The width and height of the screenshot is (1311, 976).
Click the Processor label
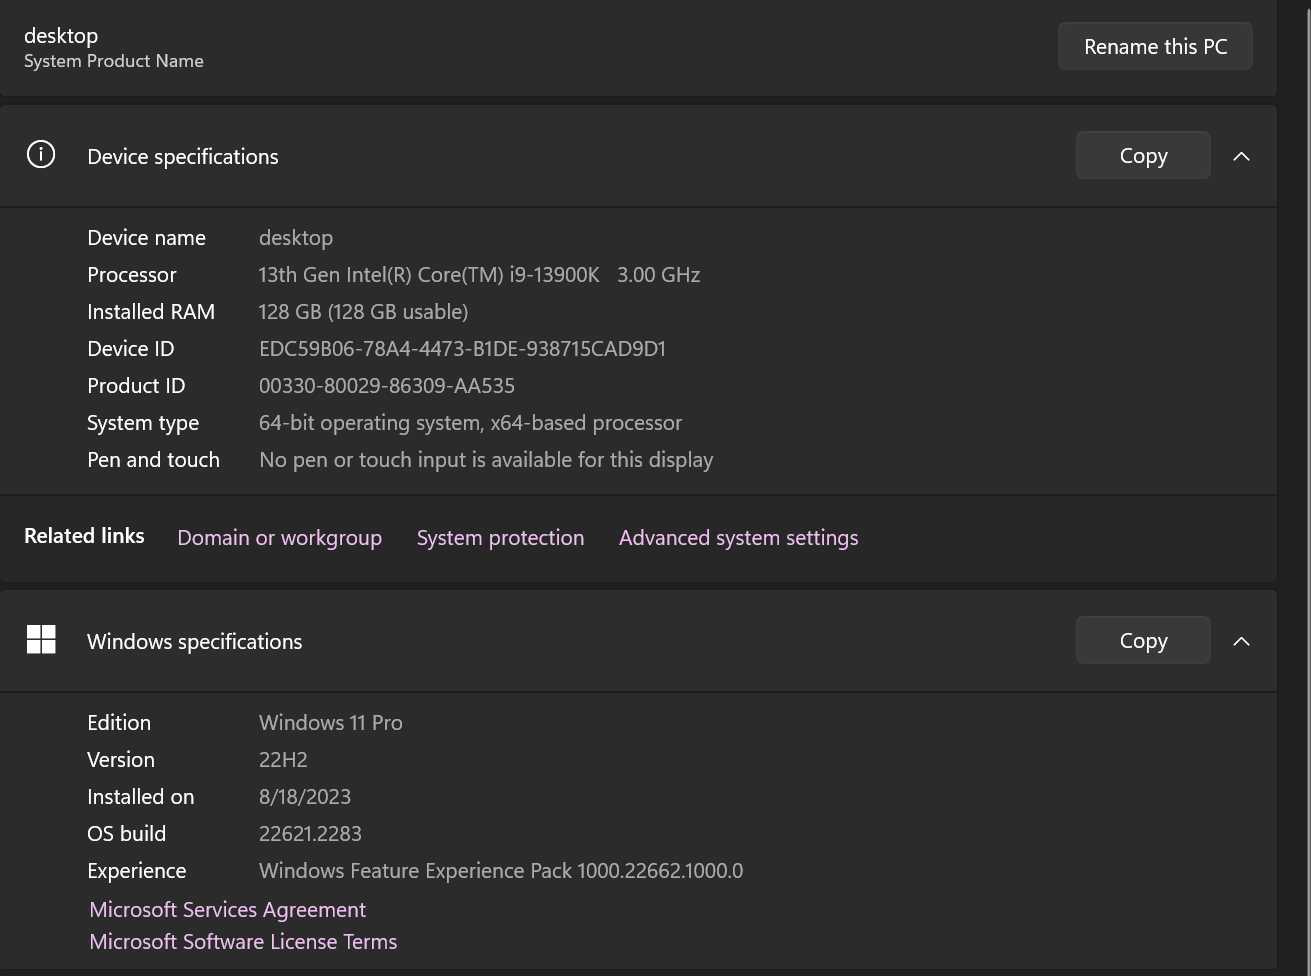(x=131, y=275)
